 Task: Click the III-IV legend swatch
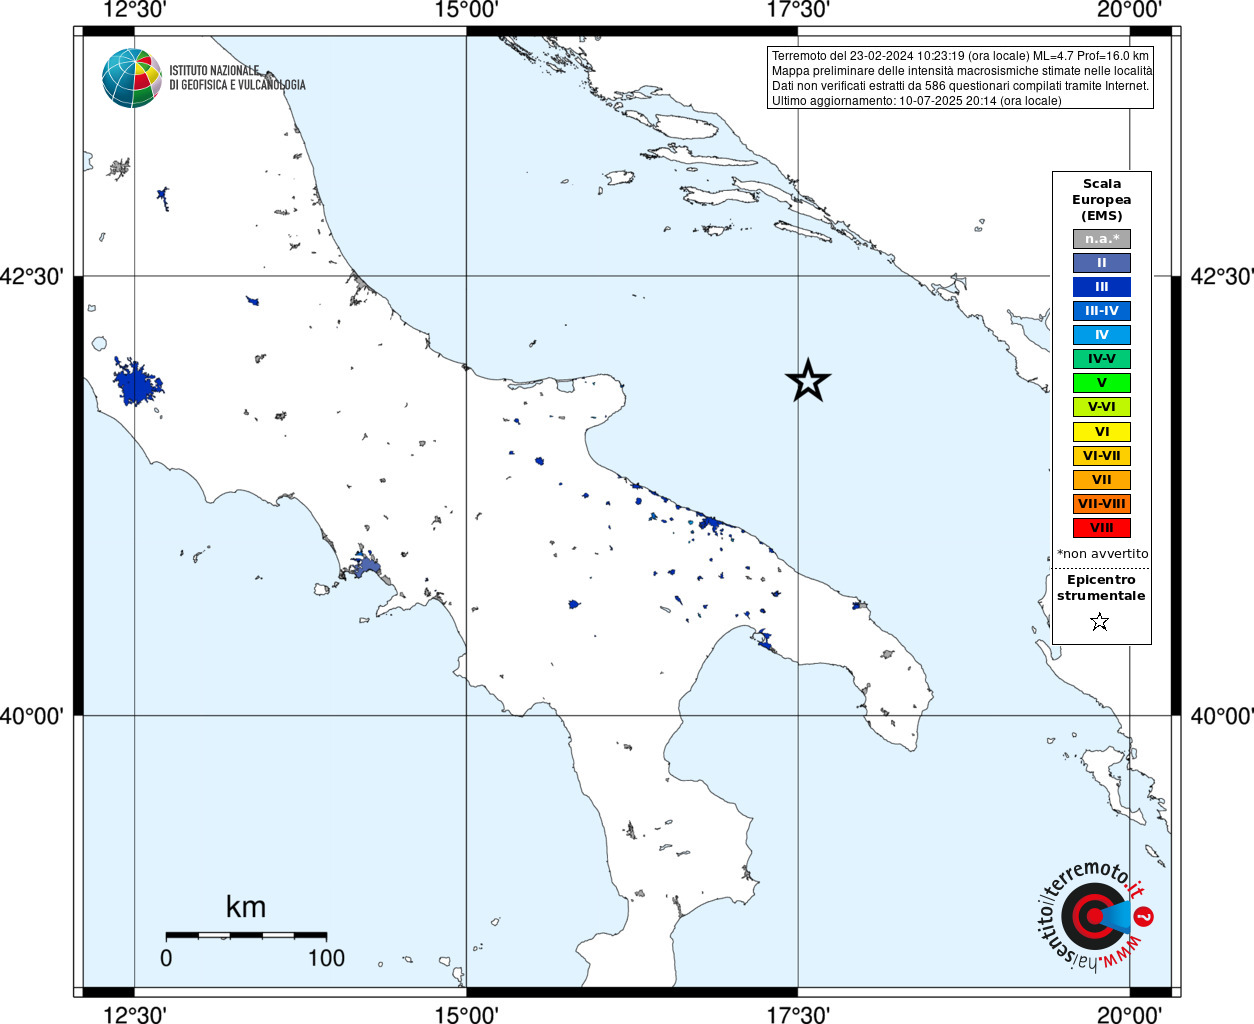(x=1102, y=311)
